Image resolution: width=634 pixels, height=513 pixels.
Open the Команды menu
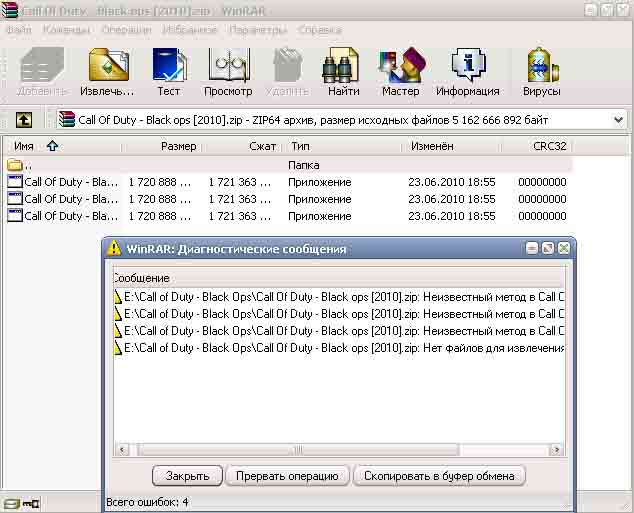pyautogui.click(x=67, y=30)
